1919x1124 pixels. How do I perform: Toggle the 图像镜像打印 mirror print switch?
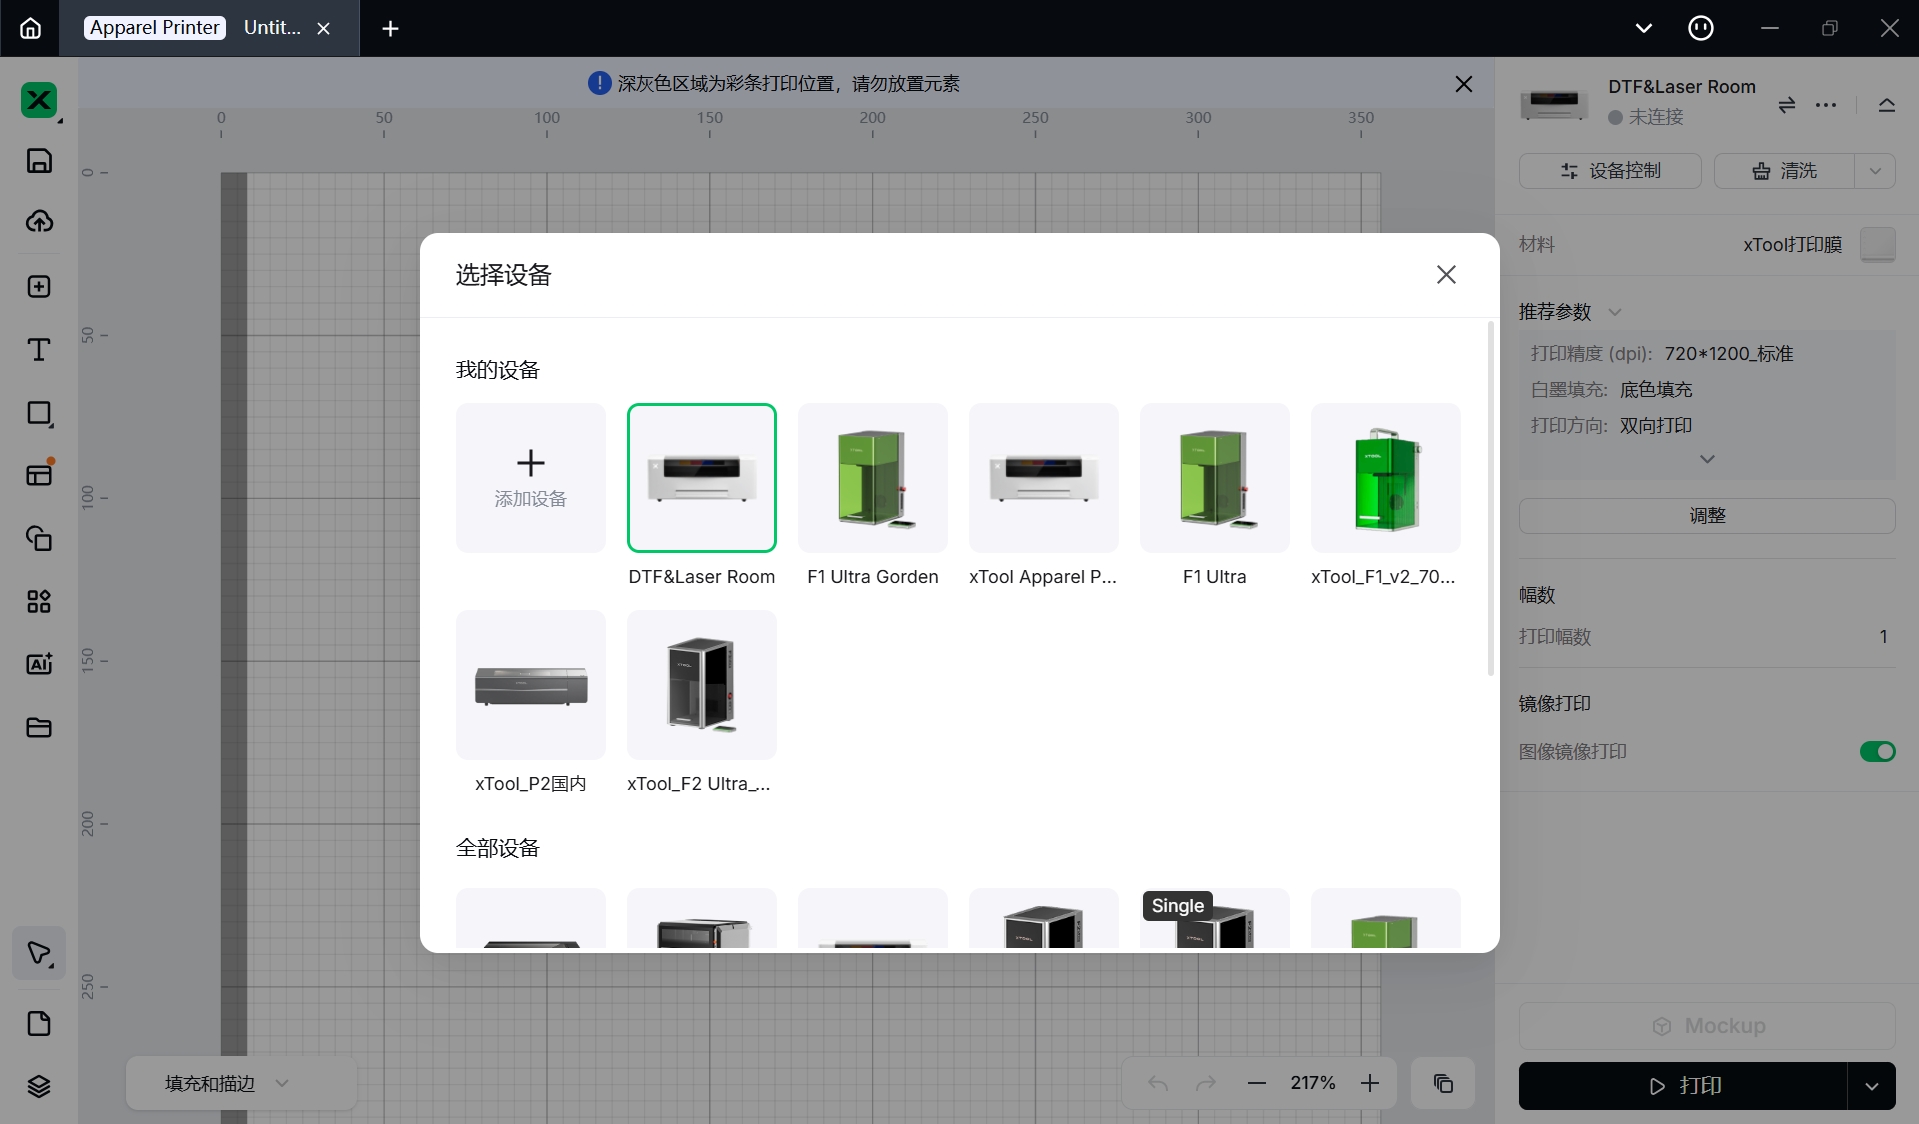(x=1877, y=751)
